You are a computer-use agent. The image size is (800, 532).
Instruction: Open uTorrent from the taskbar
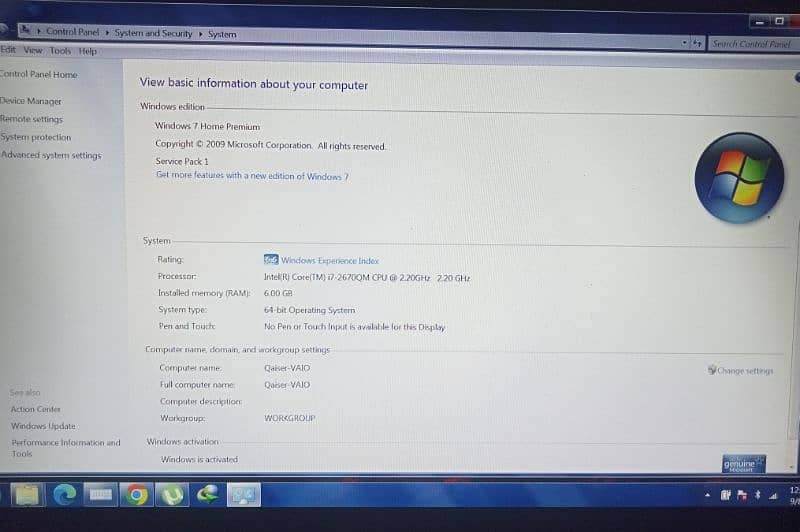pos(172,495)
